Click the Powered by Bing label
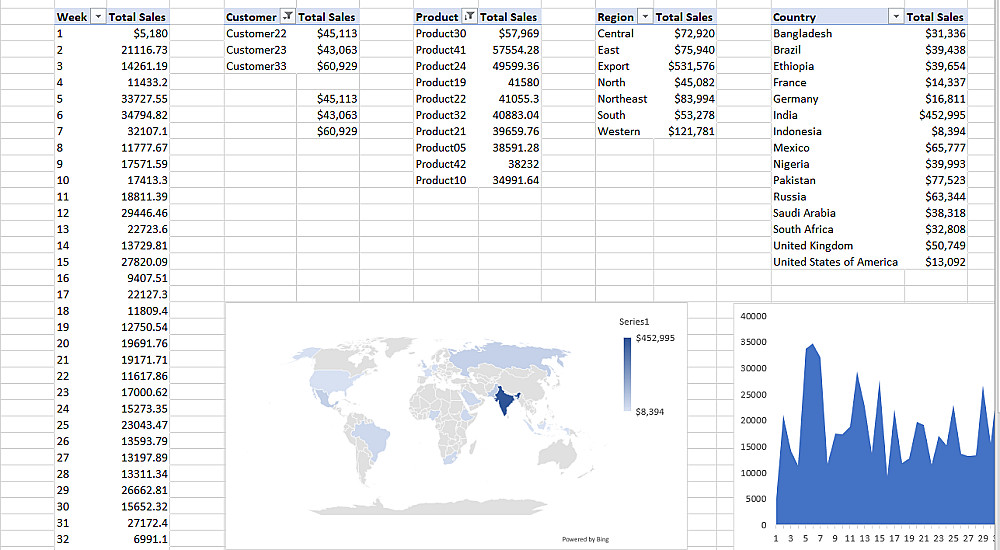Screen dimensions: 1000x550 pos(585,540)
